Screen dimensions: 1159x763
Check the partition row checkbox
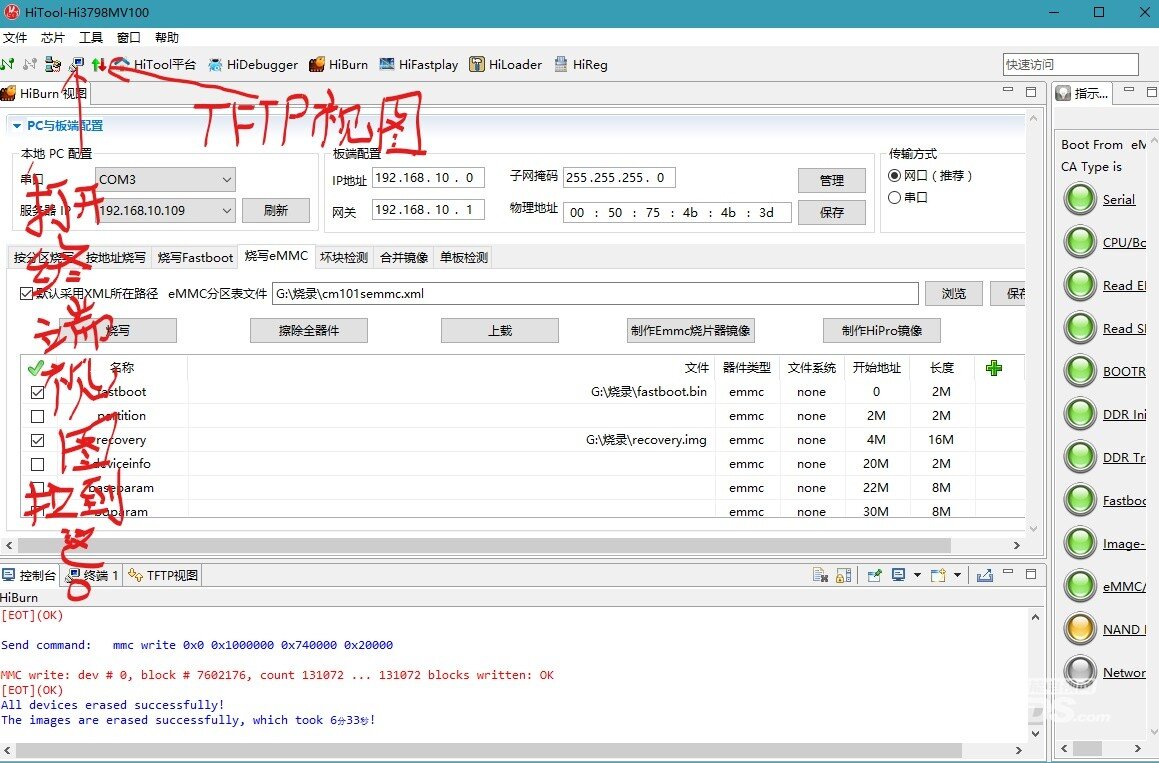pos(38,416)
